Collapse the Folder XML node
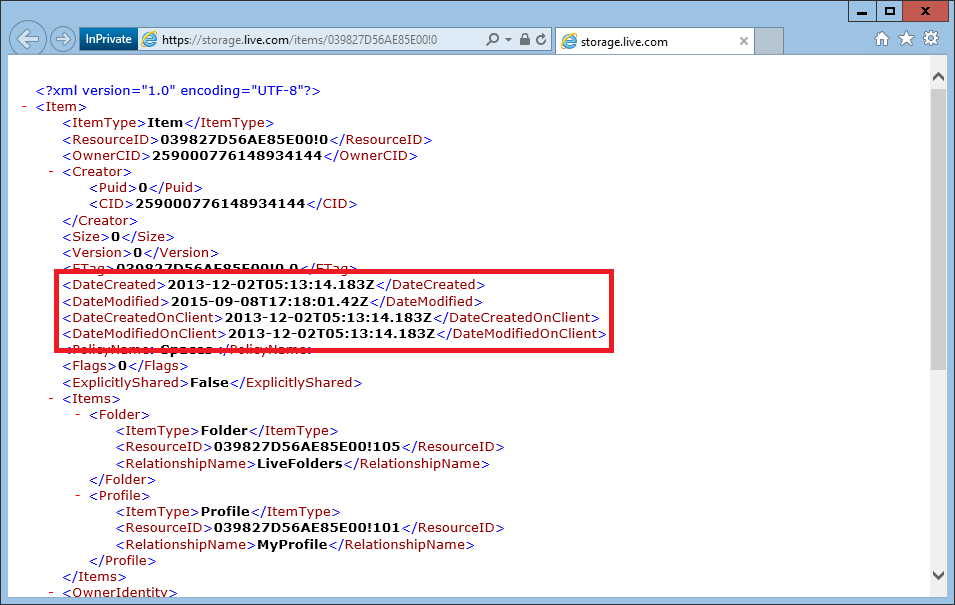This screenshot has height=605, width=955. (78, 414)
